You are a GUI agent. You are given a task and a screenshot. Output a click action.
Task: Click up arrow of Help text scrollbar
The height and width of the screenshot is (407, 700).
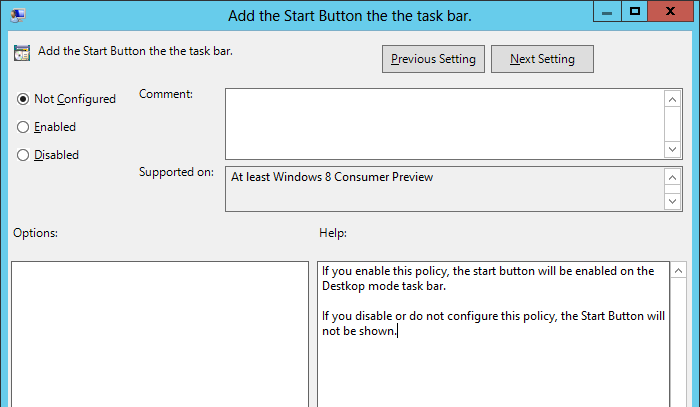pos(677,272)
